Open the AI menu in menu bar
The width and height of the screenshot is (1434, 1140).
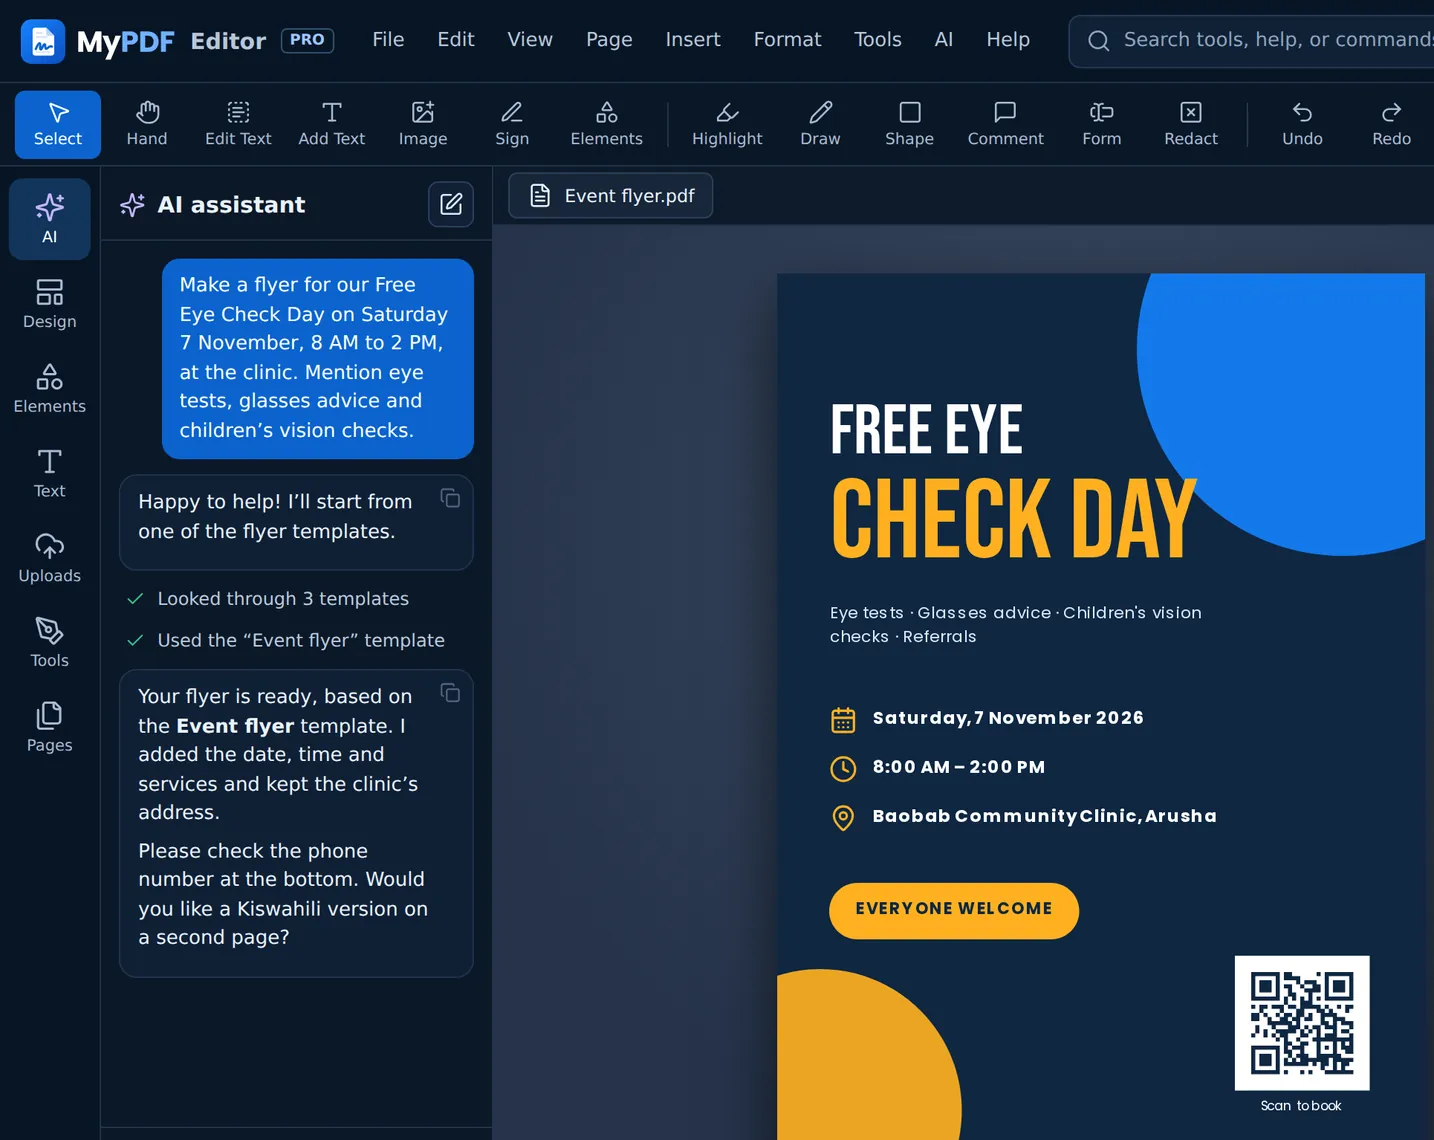944,40
